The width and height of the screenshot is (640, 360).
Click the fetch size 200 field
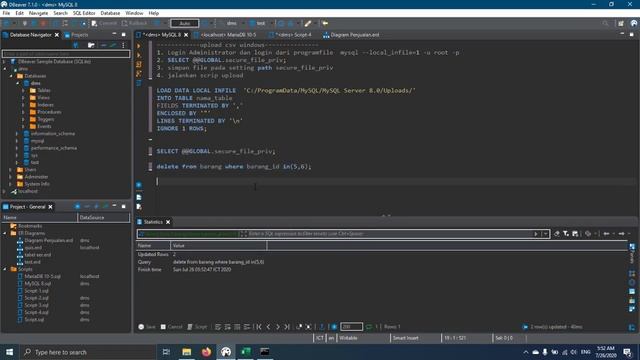tap(351, 327)
